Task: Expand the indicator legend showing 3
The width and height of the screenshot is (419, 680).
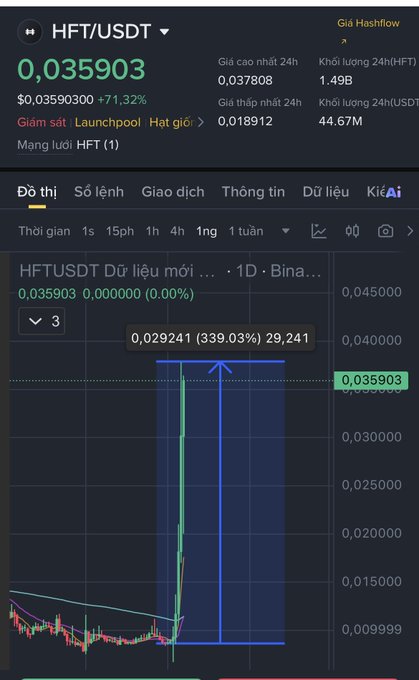Action: click(x=42, y=321)
